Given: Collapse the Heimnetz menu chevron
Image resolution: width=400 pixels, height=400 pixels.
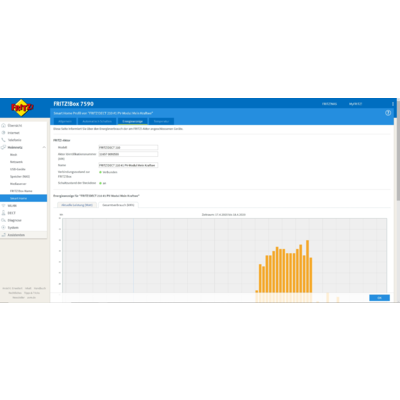Looking at the screenshot, I should 44,147.
